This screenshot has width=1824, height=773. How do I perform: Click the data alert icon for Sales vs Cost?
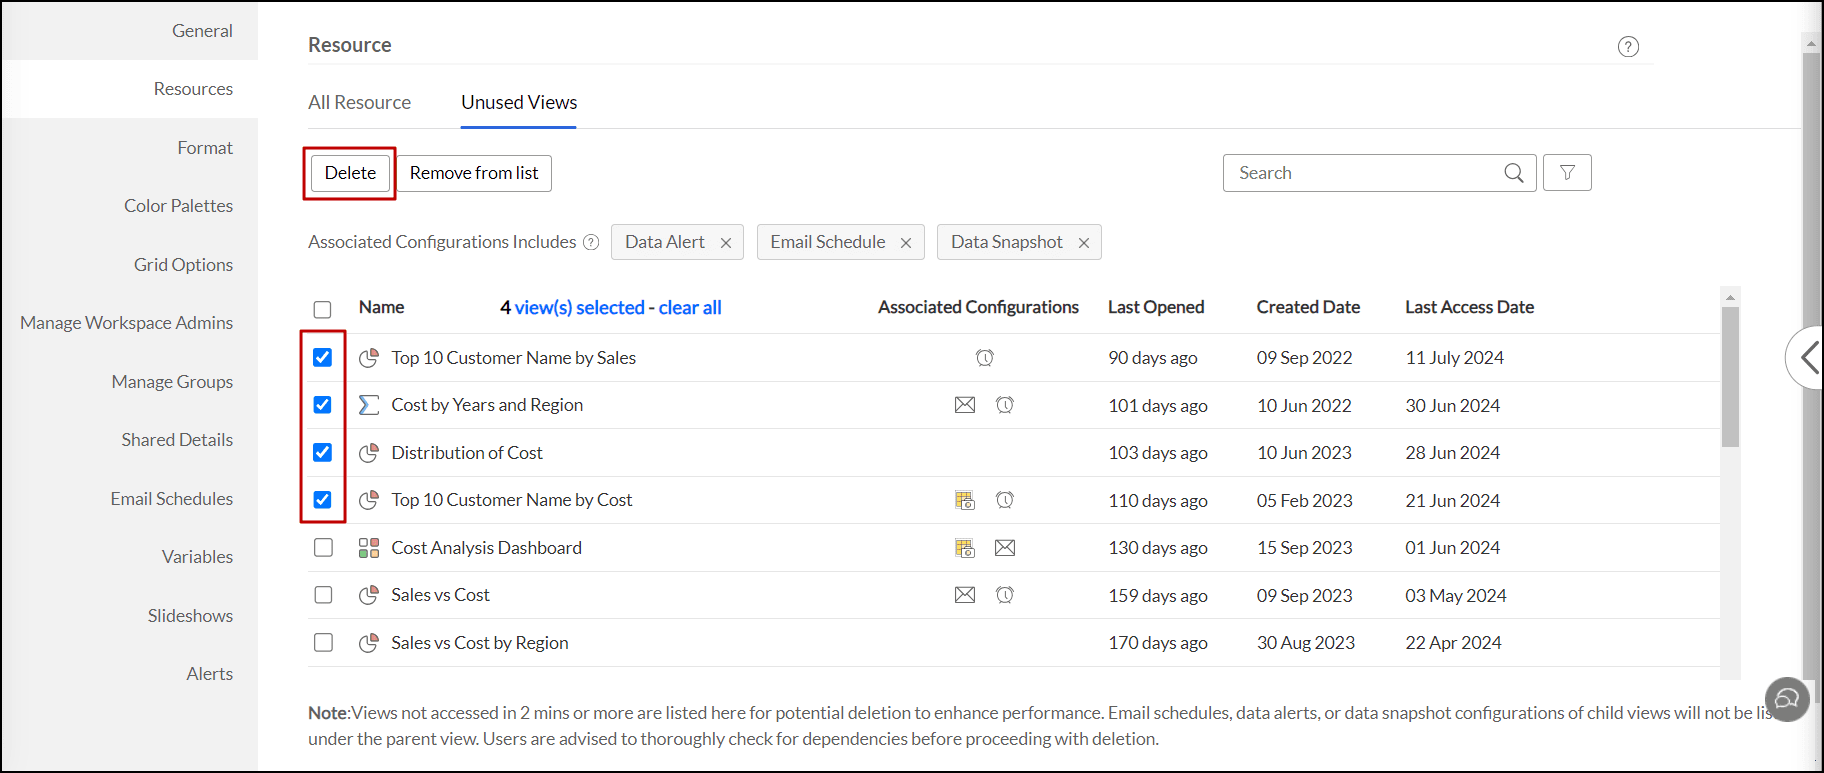coord(1004,595)
